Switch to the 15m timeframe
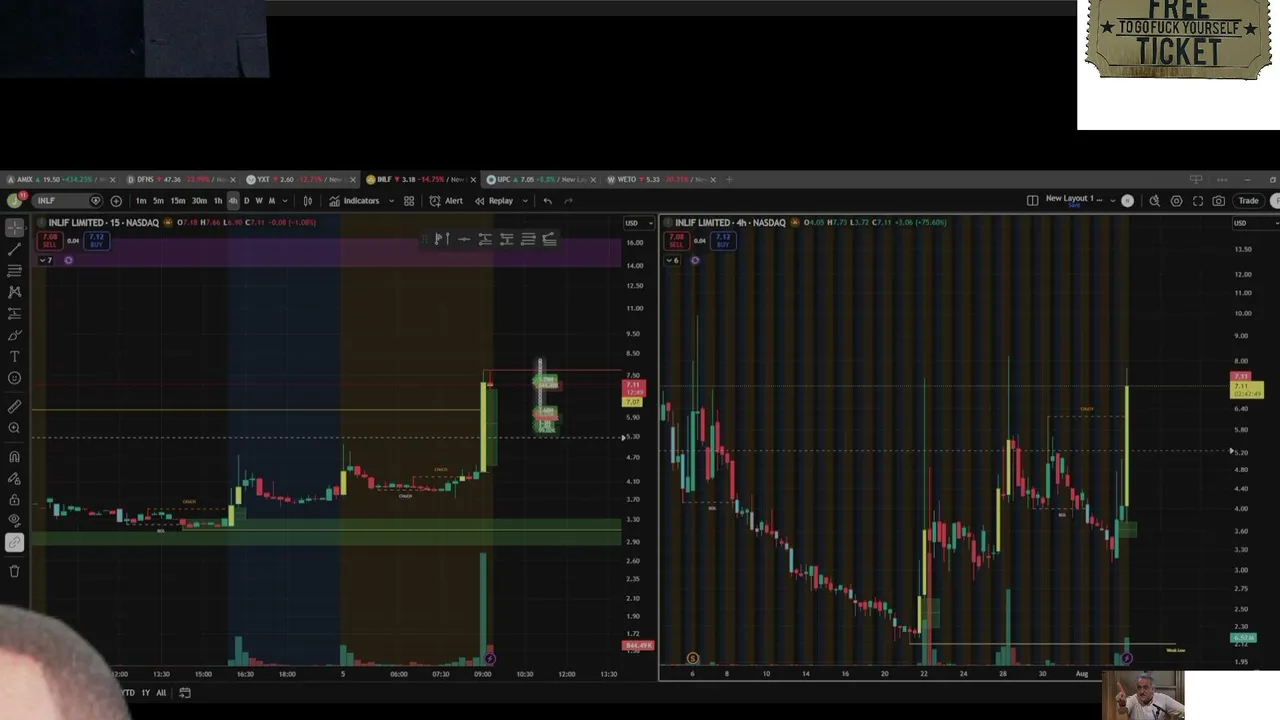 click(x=177, y=201)
